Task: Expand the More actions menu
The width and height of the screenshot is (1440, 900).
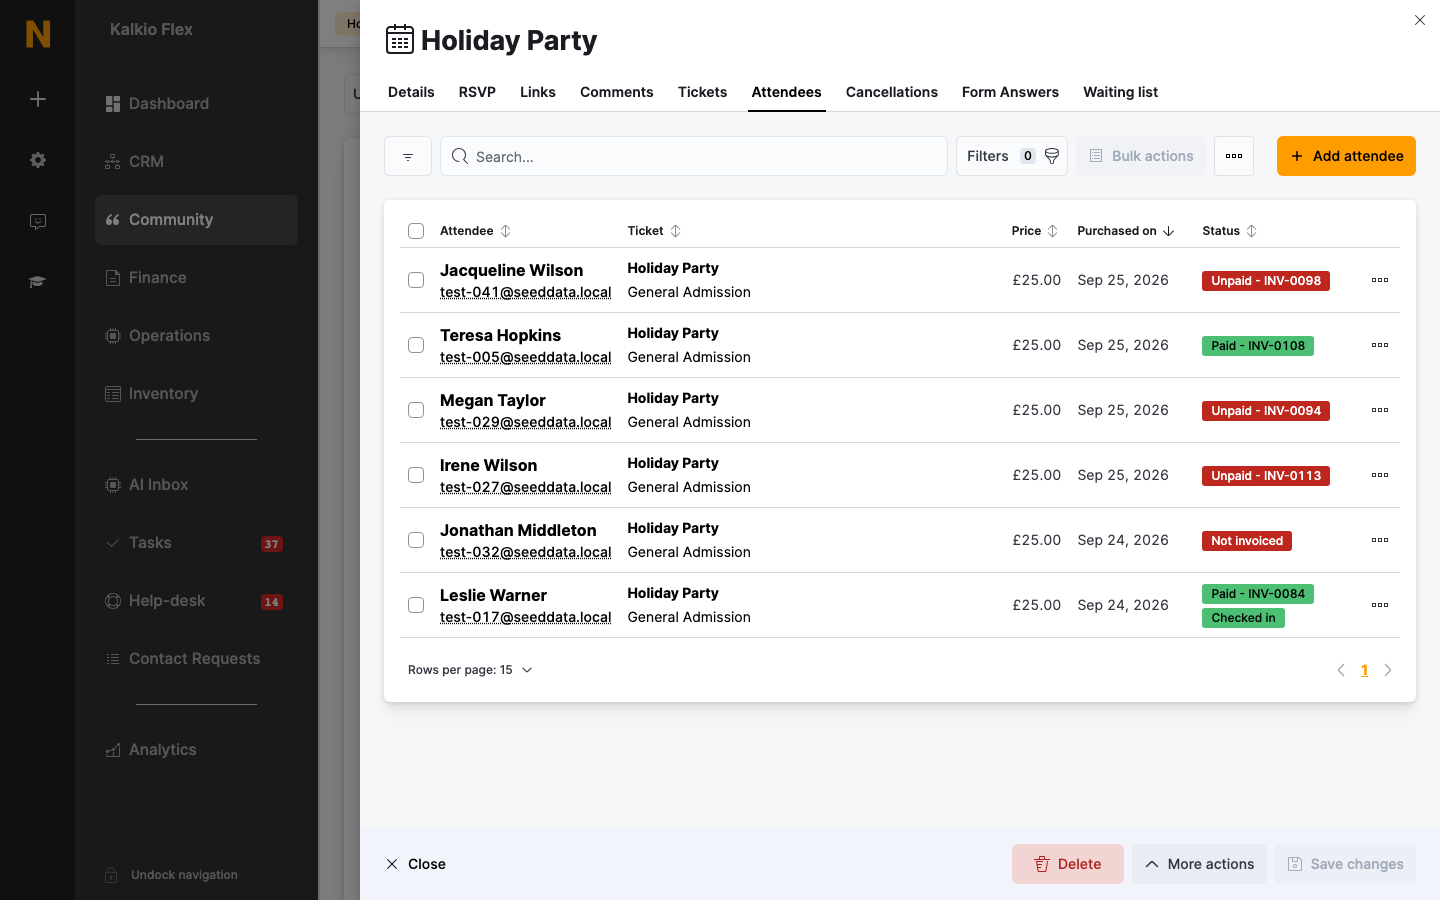Action: click(x=1200, y=864)
